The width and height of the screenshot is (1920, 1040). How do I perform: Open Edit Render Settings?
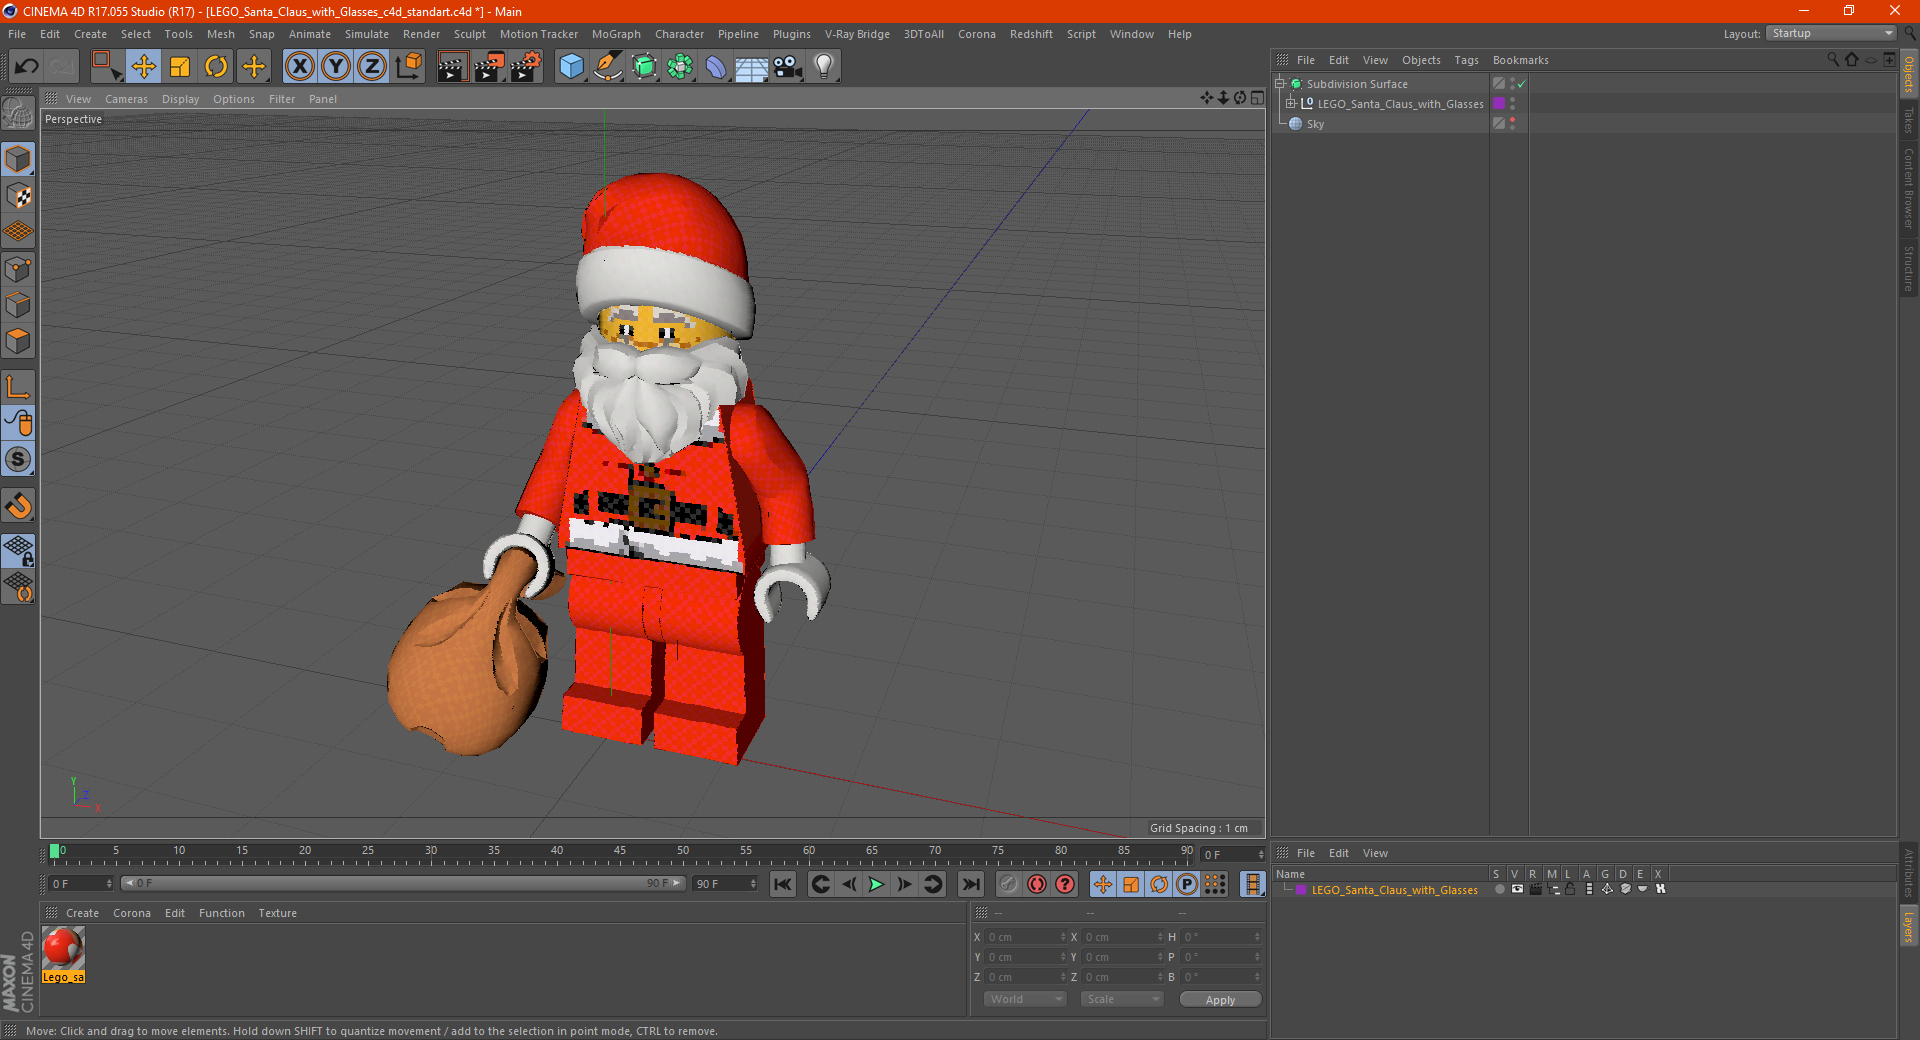point(526,67)
